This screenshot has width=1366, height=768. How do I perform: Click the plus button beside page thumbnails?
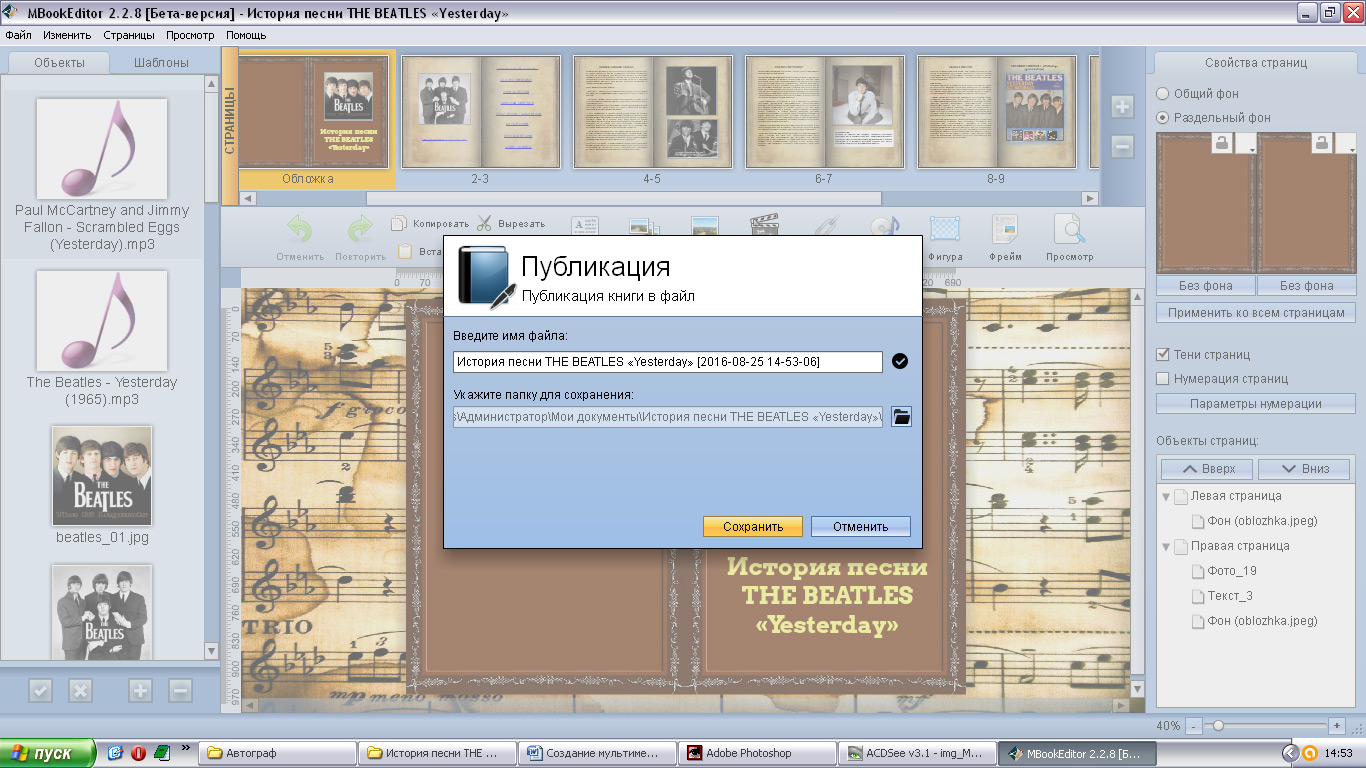[x=1122, y=107]
